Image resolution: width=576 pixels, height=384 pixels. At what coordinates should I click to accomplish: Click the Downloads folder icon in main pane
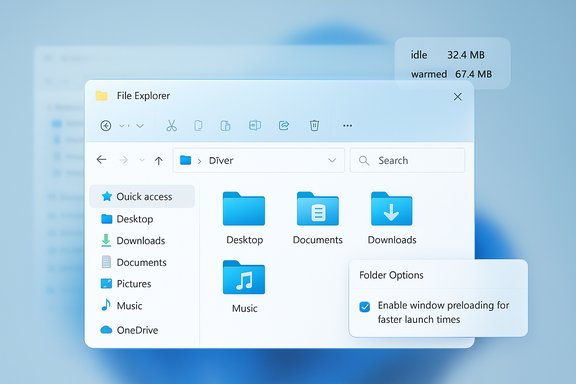click(392, 209)
